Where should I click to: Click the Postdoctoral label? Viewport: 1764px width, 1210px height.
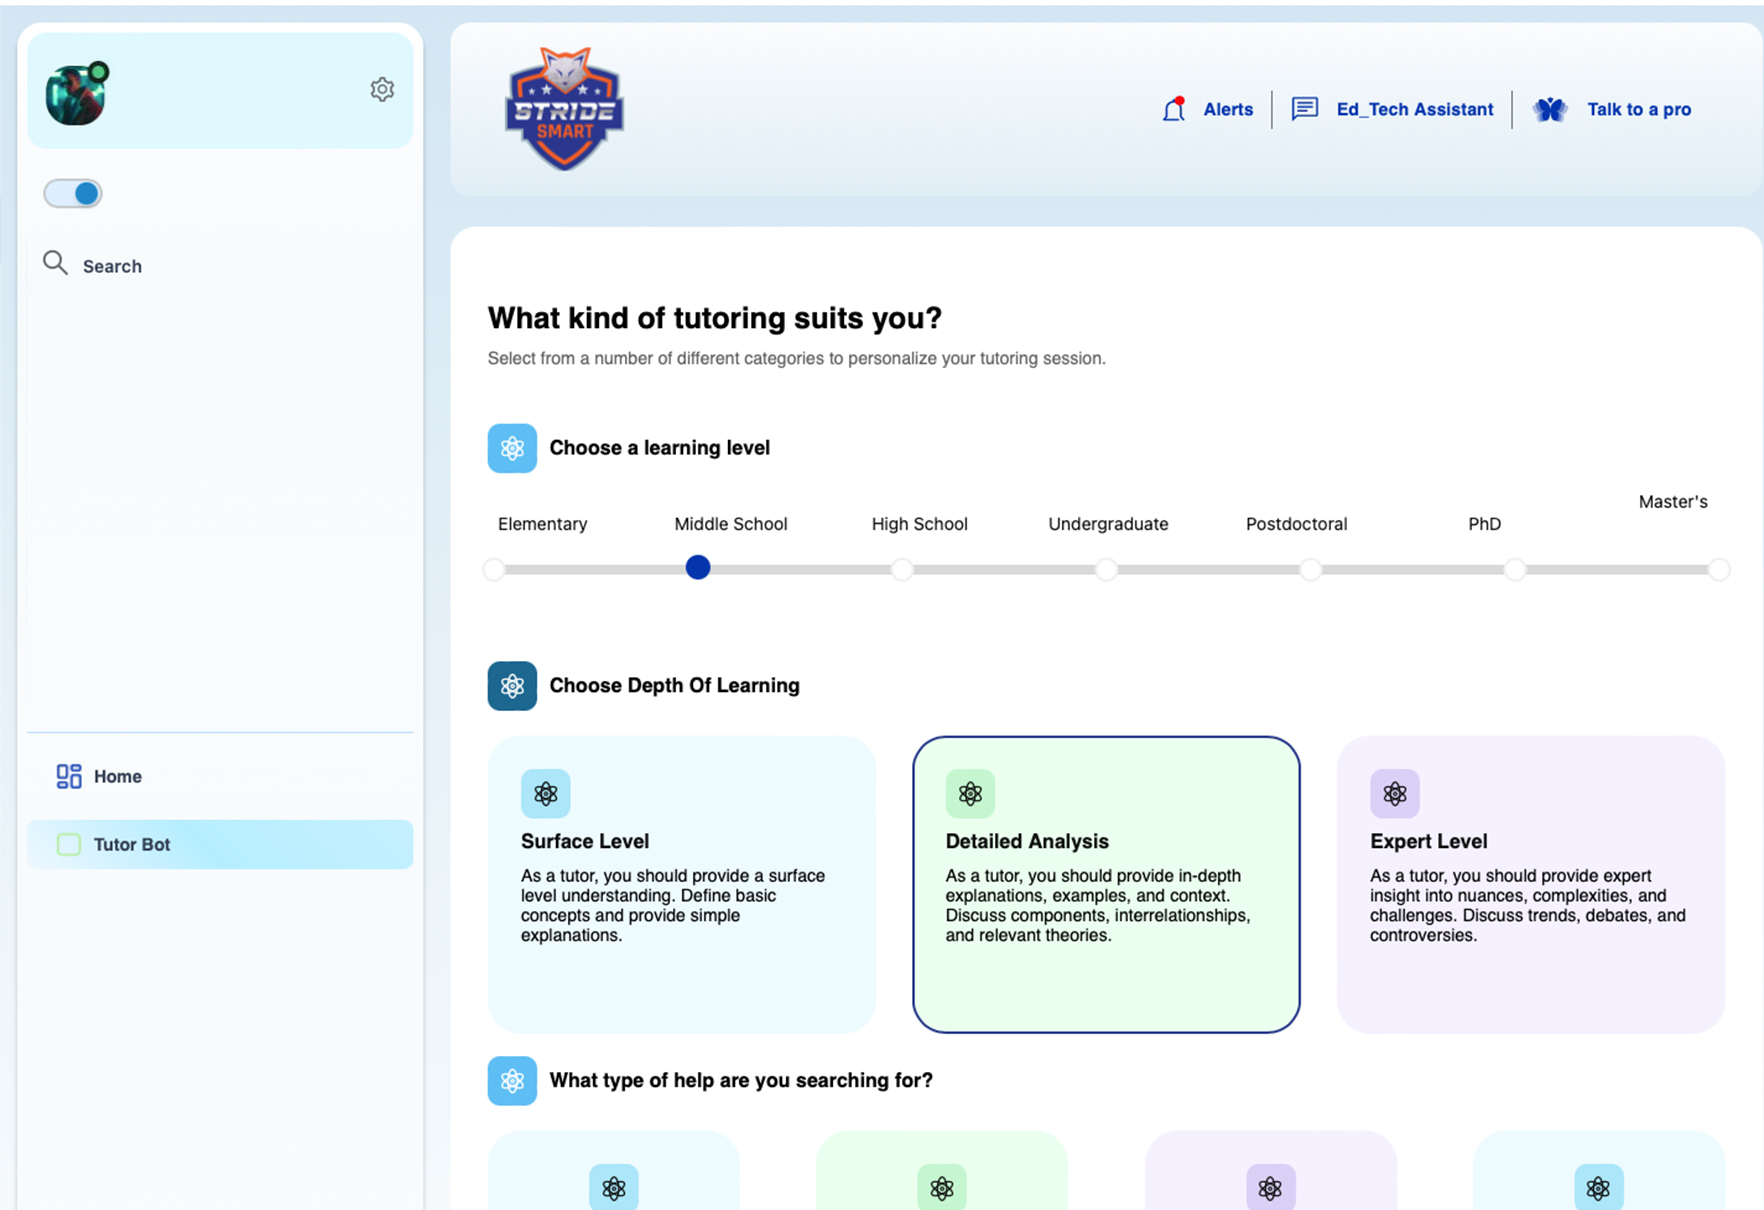coord(1297,524)
